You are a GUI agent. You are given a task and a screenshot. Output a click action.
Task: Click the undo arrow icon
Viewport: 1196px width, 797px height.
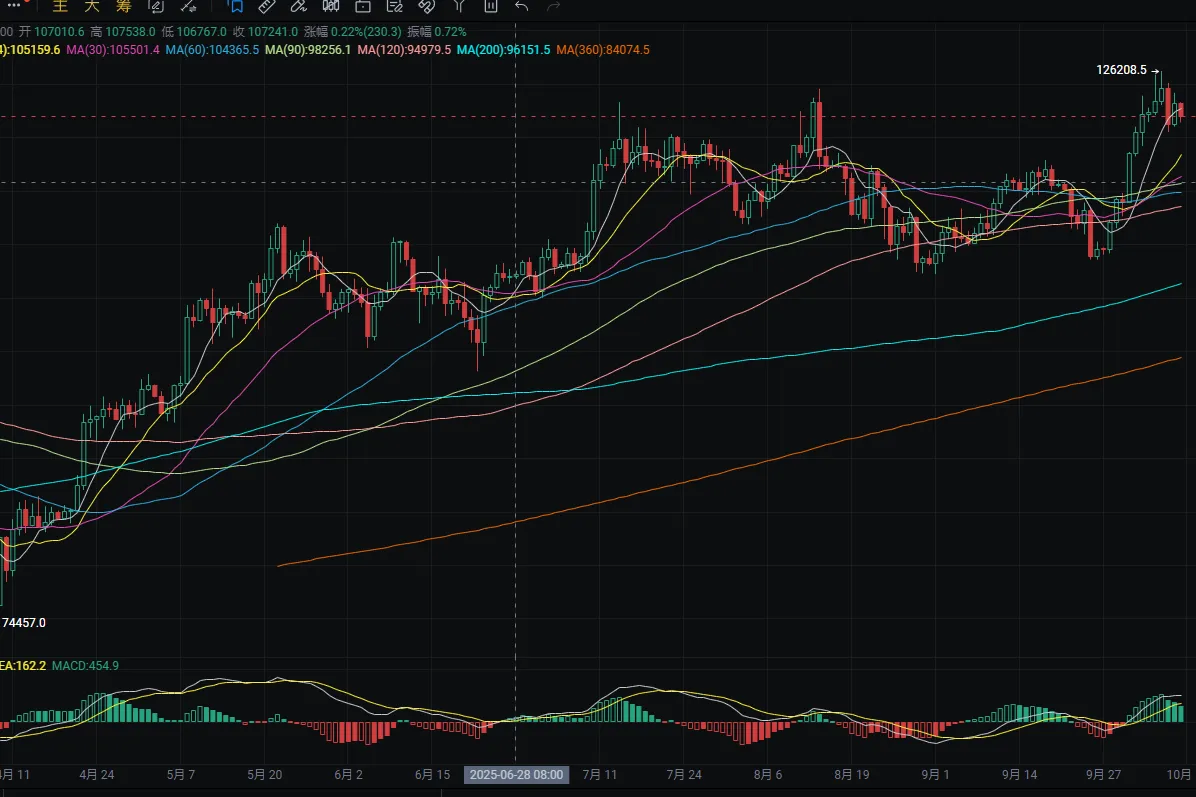[x=522, y=6]
